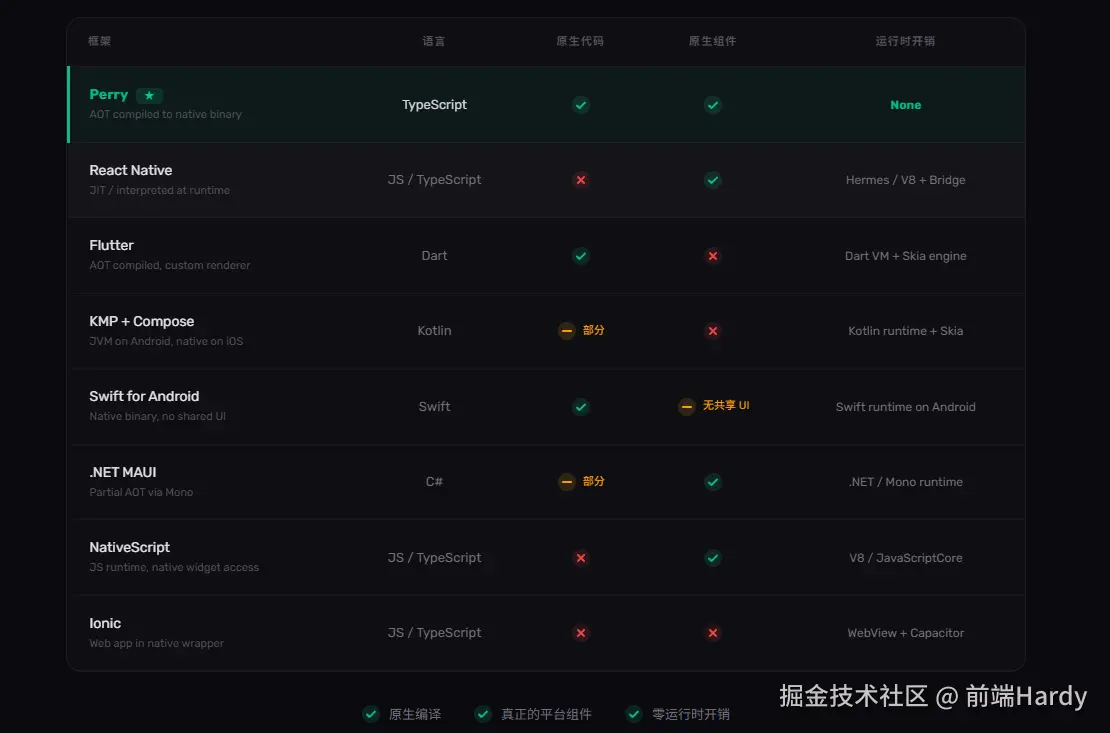Click 'AOT compiled to native binary' subtitle
Viewport: 1110px width, 733px height.
click(x=166, y=114)
